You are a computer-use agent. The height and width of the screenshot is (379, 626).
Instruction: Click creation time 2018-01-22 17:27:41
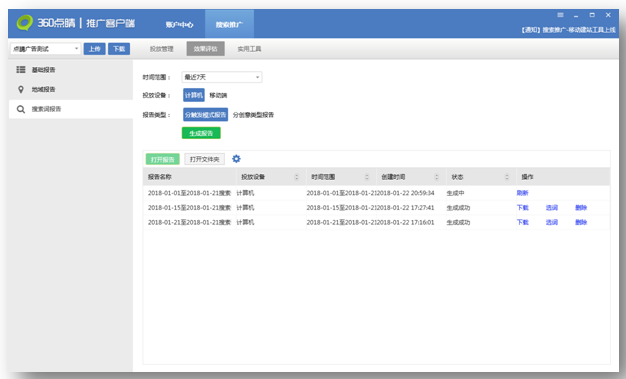click(x=405, y=208)
